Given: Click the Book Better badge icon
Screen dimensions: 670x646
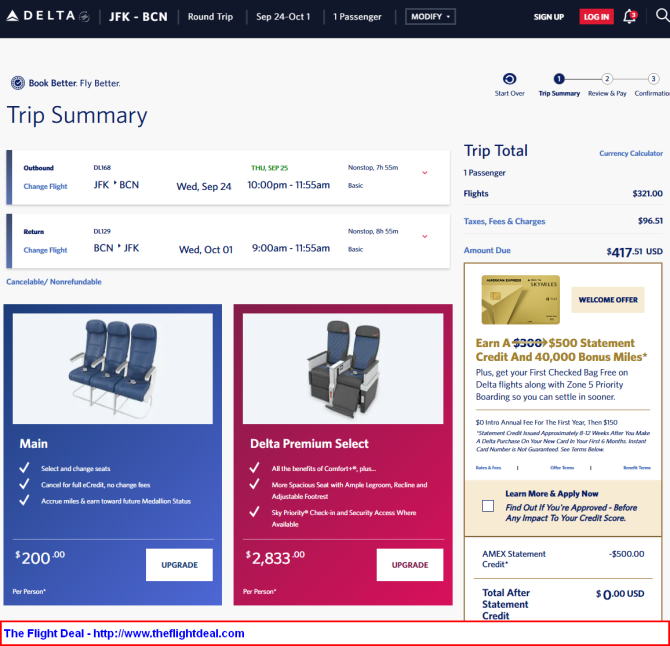Looking at the screenshot, I should (18, 82).
